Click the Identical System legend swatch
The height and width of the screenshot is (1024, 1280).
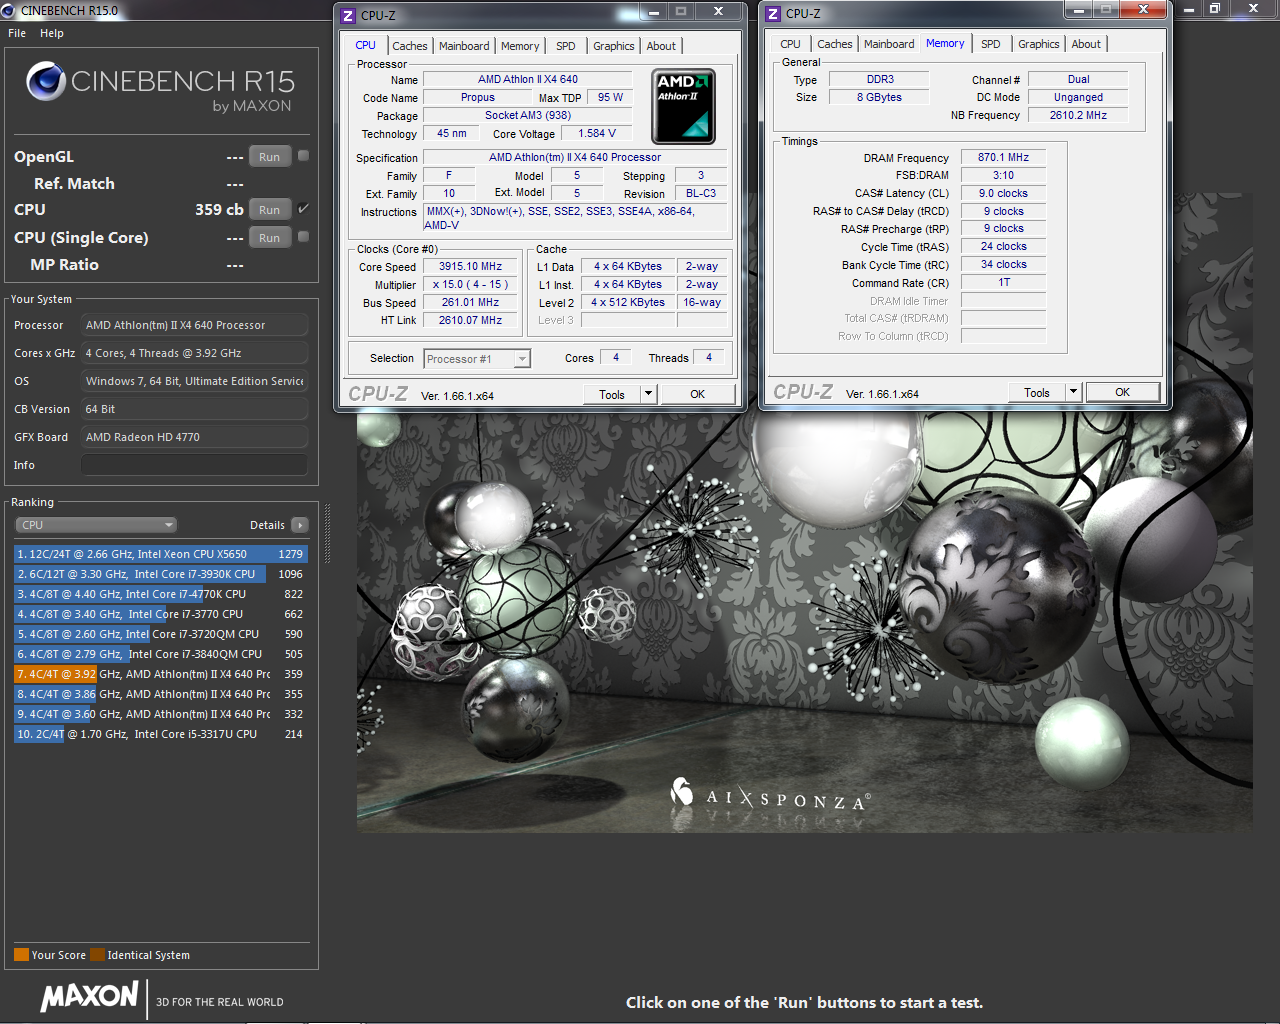(97, 954)
